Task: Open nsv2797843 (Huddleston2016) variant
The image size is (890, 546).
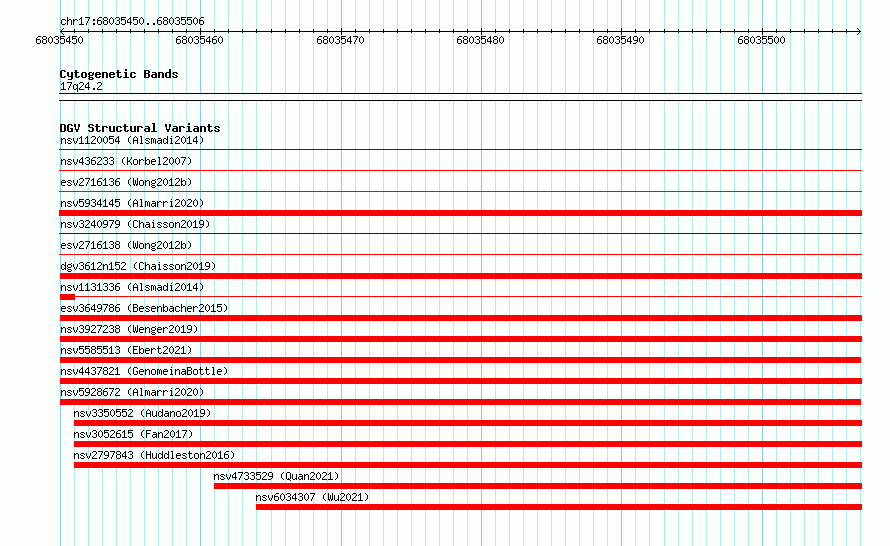Action: pos(154,455)
